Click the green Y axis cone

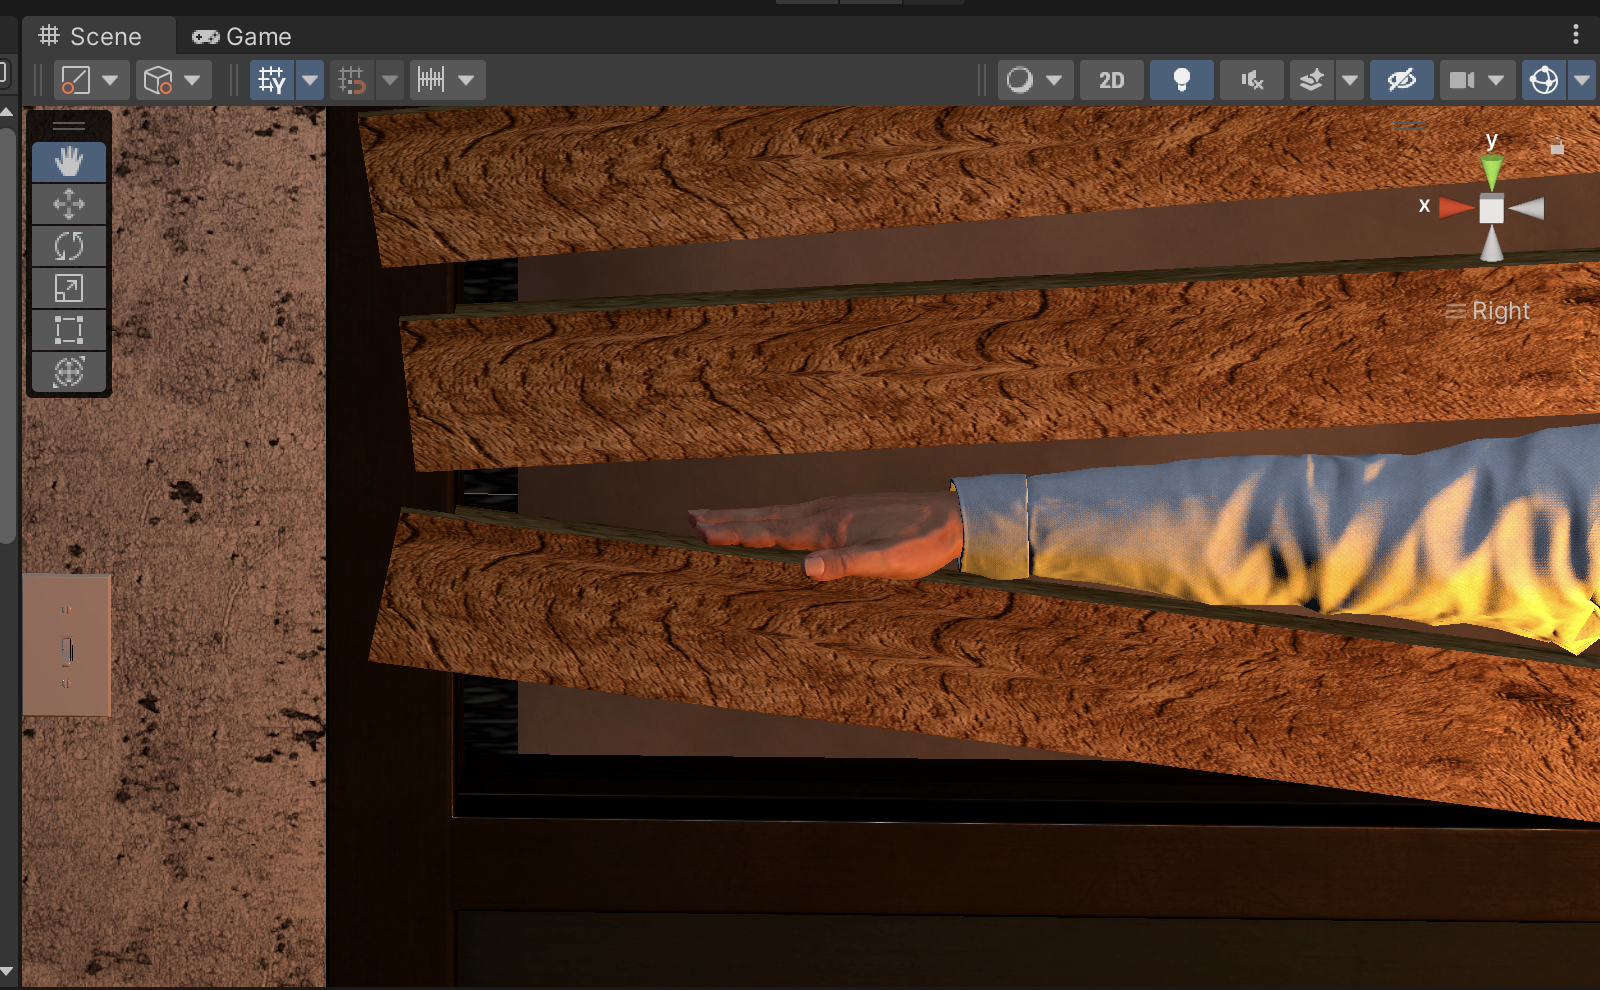coord(1492,172)
